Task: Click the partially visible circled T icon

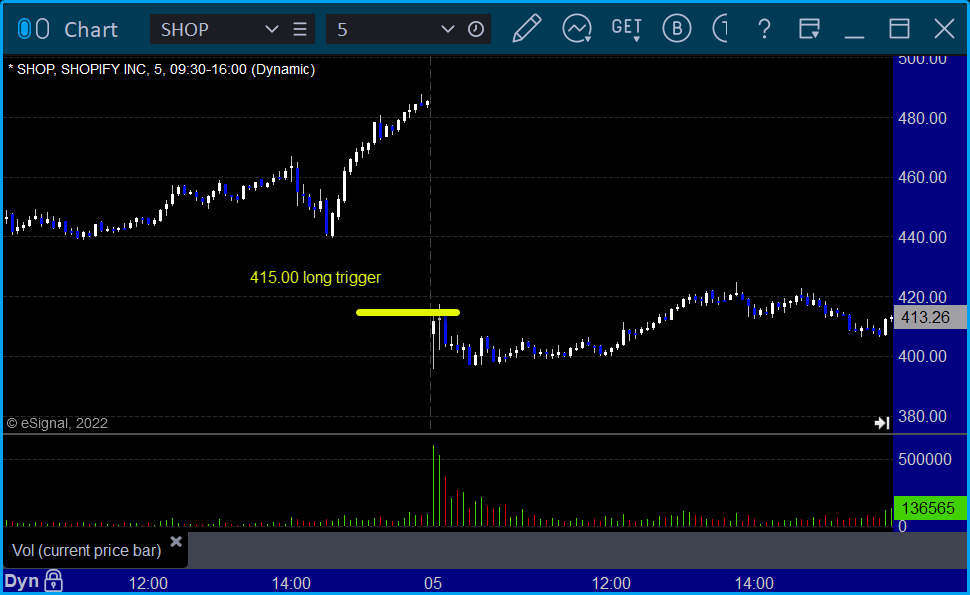Action: [x=720, y=28]
